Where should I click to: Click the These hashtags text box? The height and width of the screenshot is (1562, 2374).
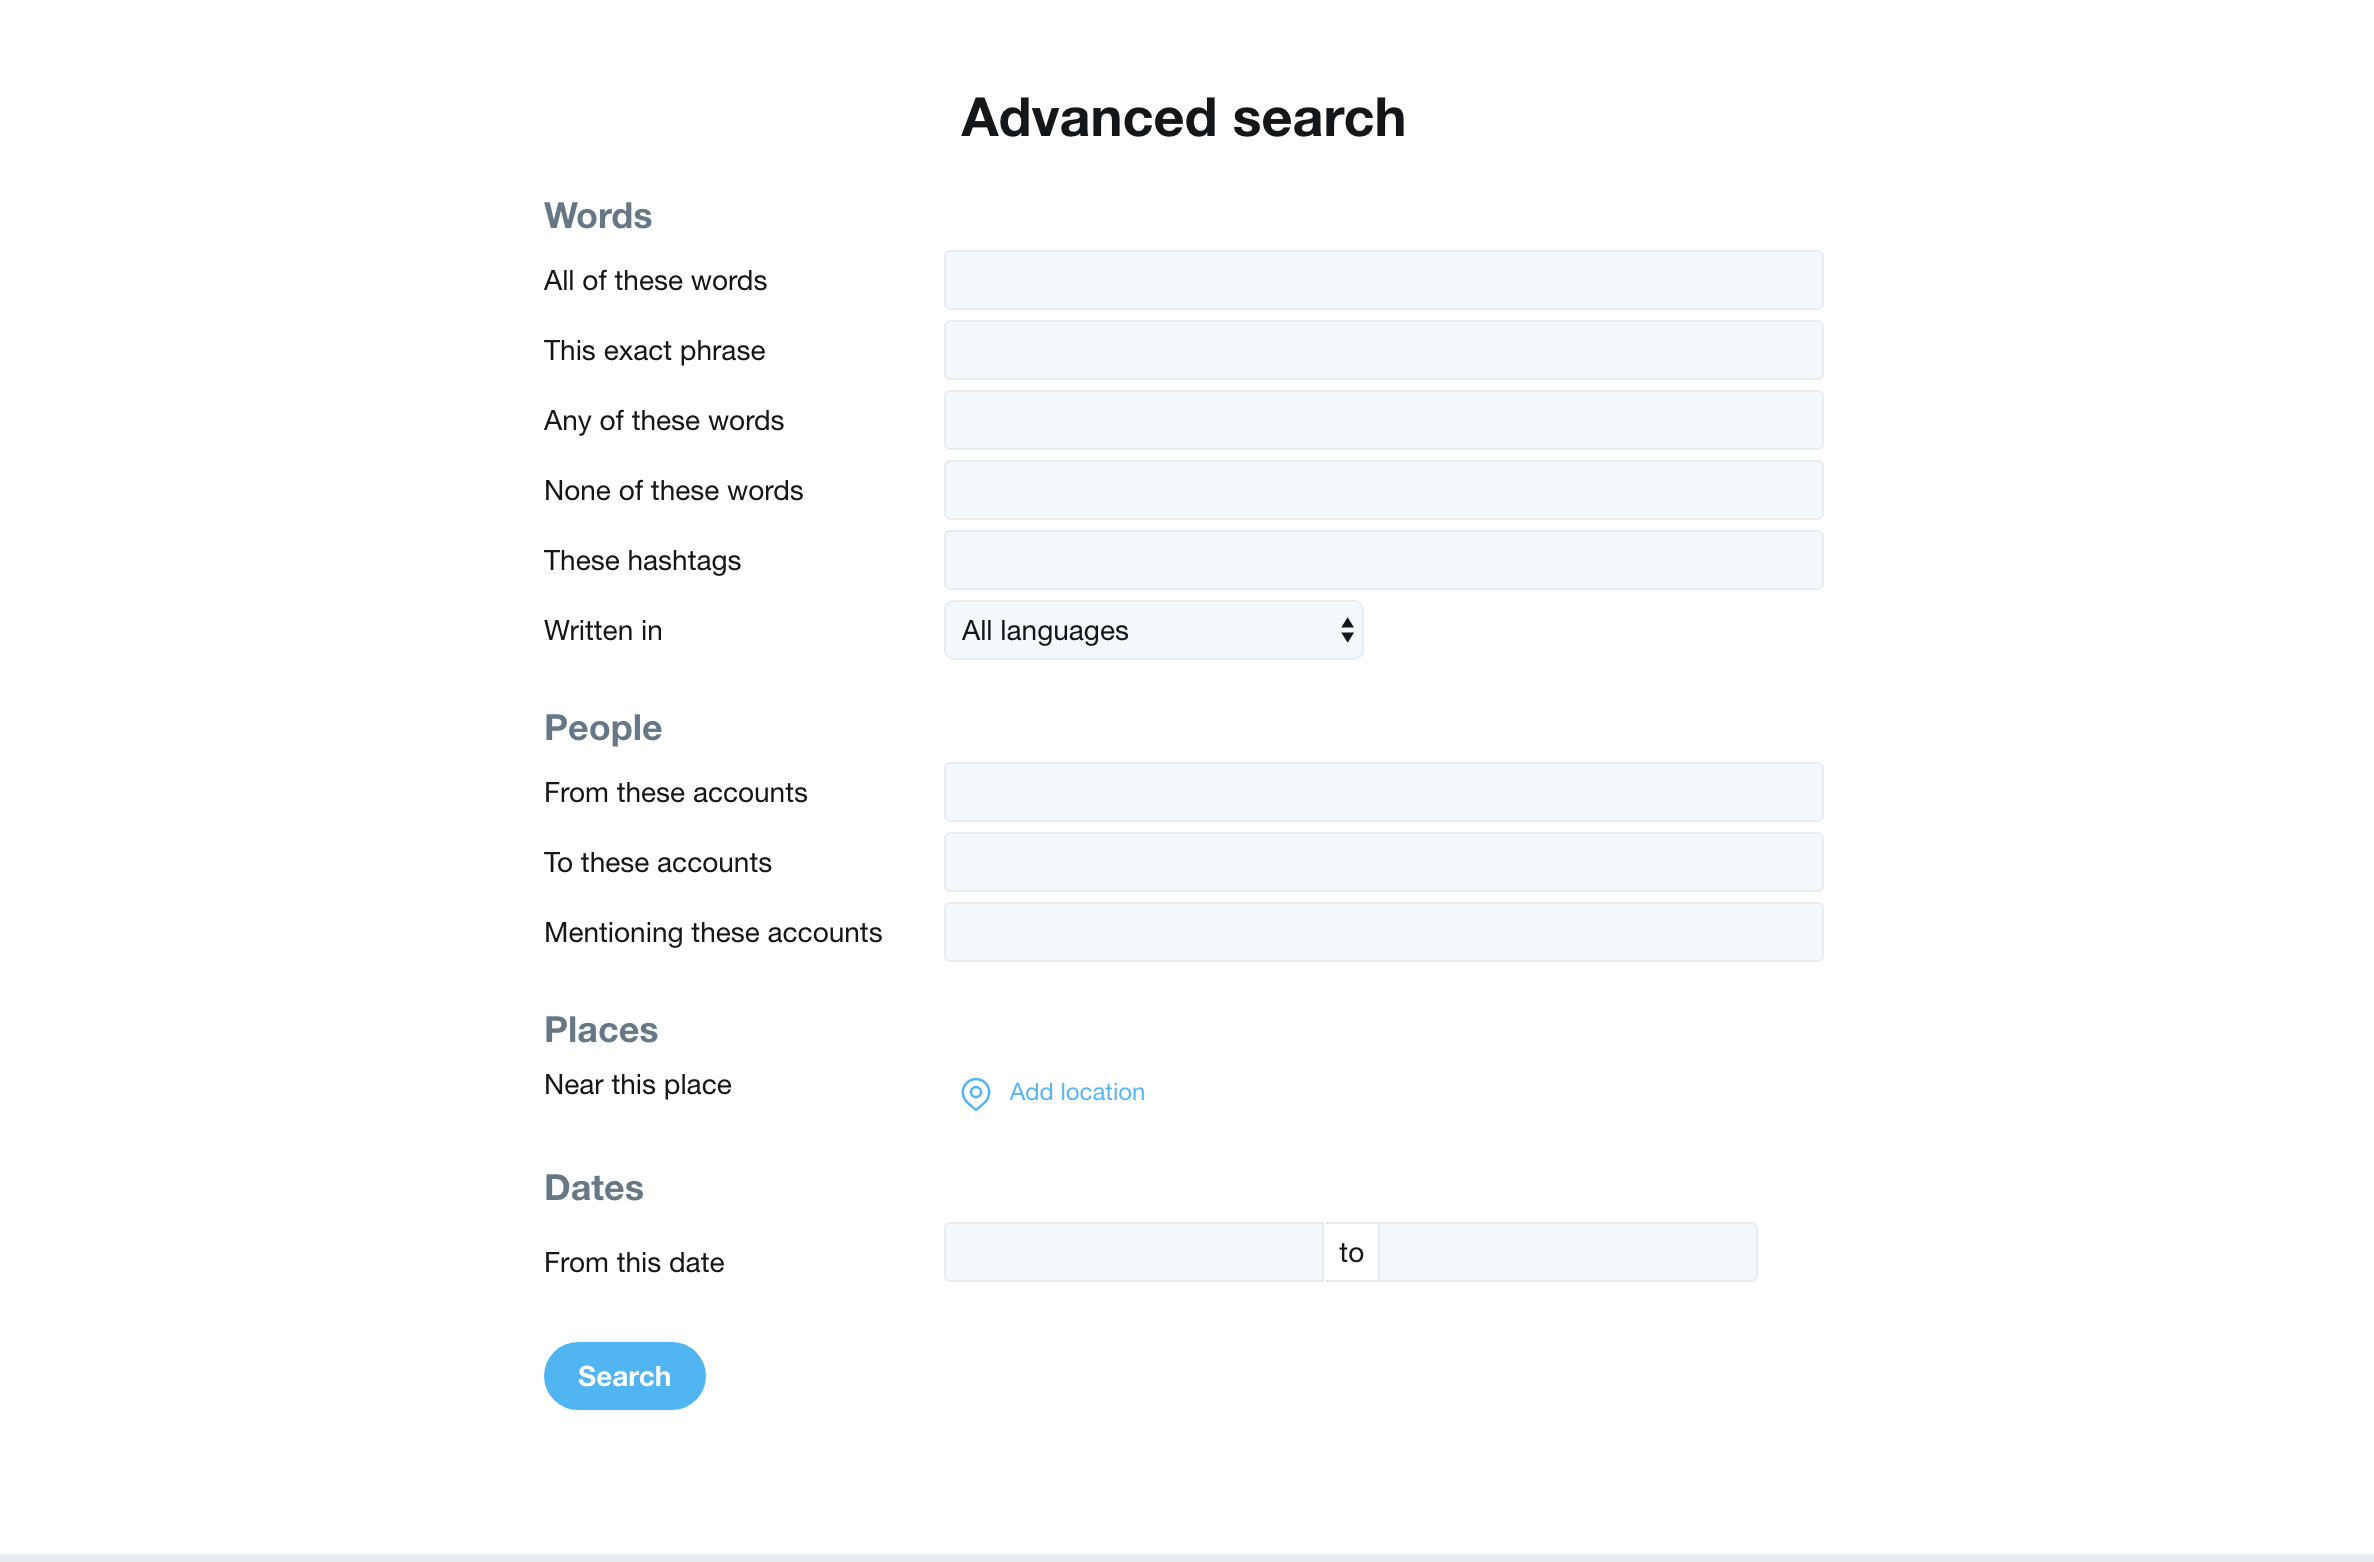pos(1383,560)
